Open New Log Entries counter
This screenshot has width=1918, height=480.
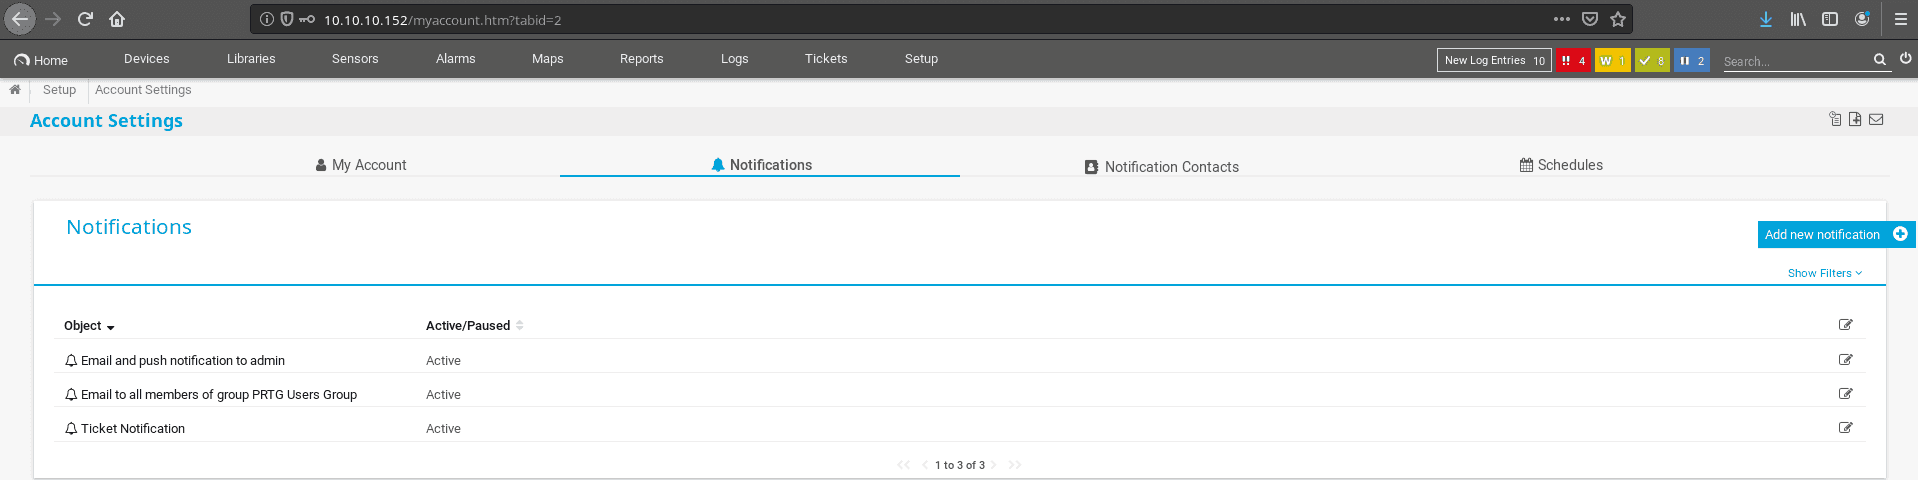point(1494,60)
